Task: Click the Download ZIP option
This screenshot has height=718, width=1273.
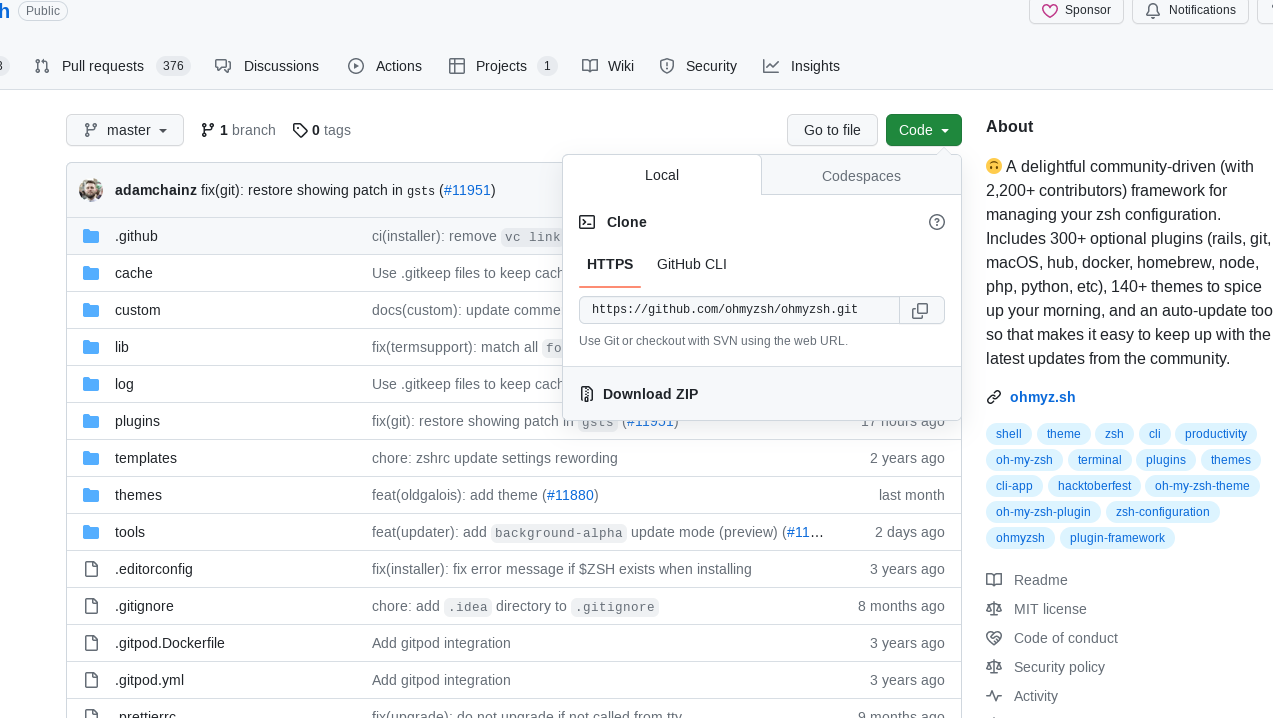Action: (x=650, y=394)
